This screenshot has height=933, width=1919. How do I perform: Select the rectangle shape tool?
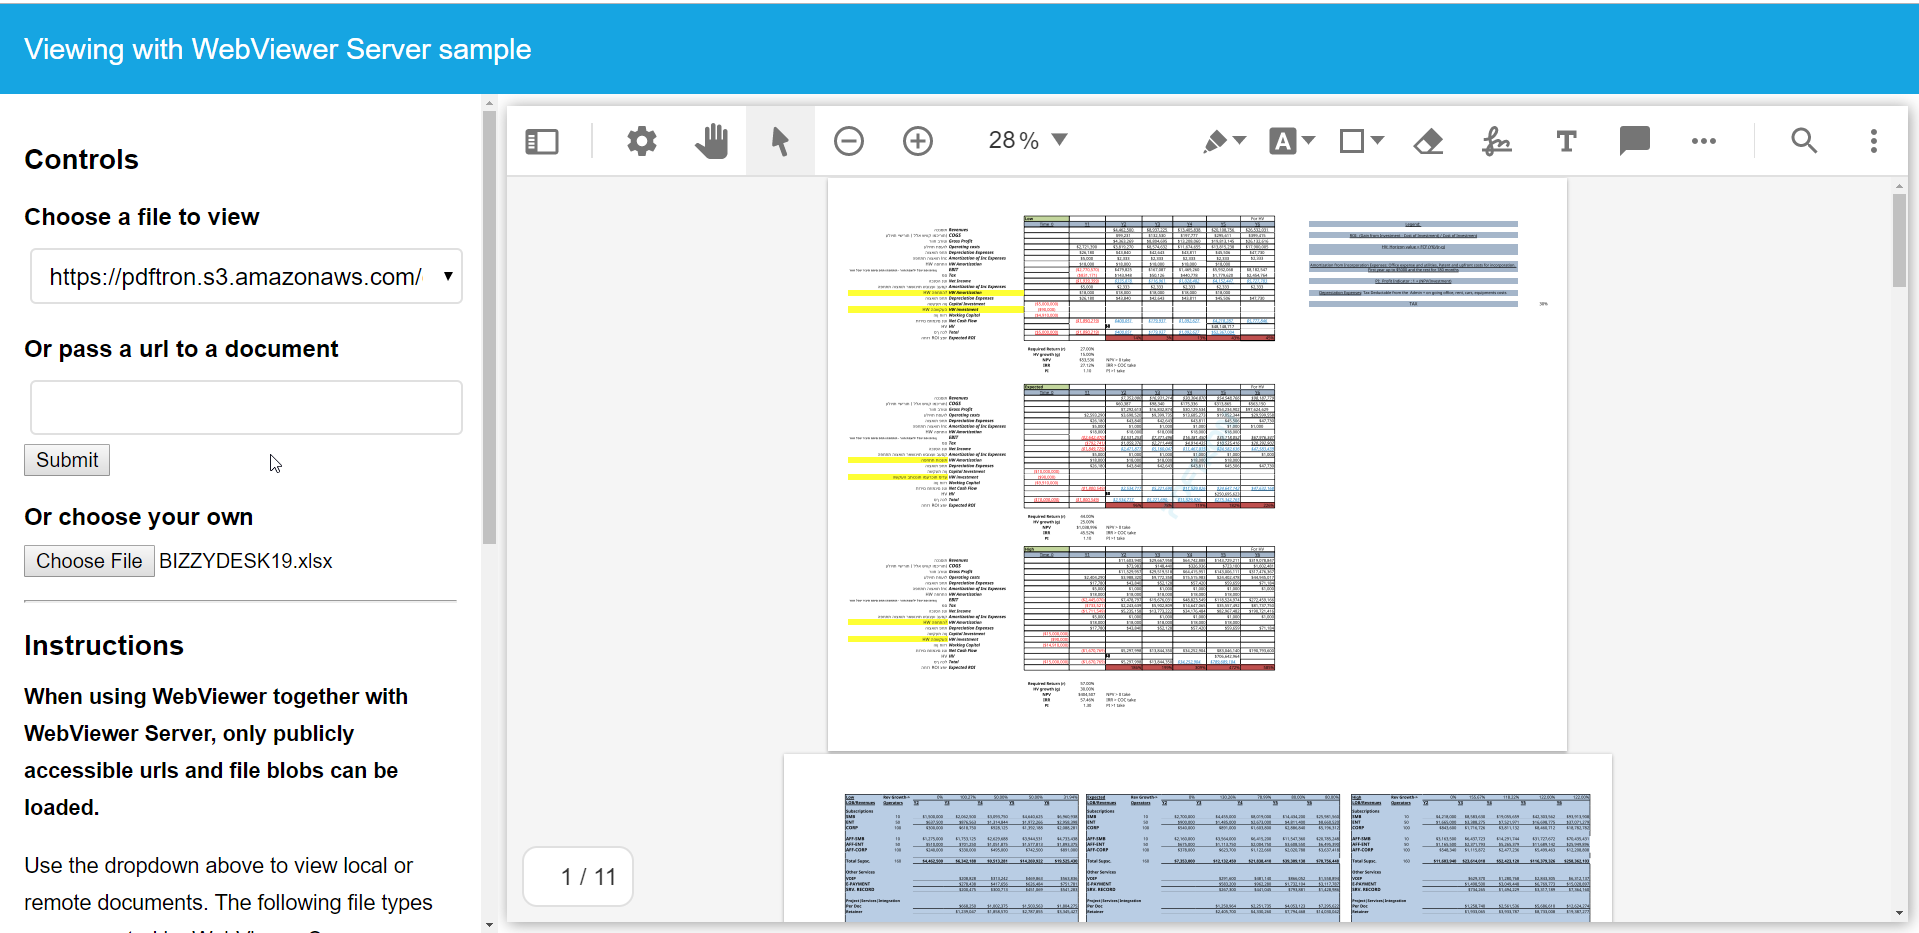(1352, 141)
